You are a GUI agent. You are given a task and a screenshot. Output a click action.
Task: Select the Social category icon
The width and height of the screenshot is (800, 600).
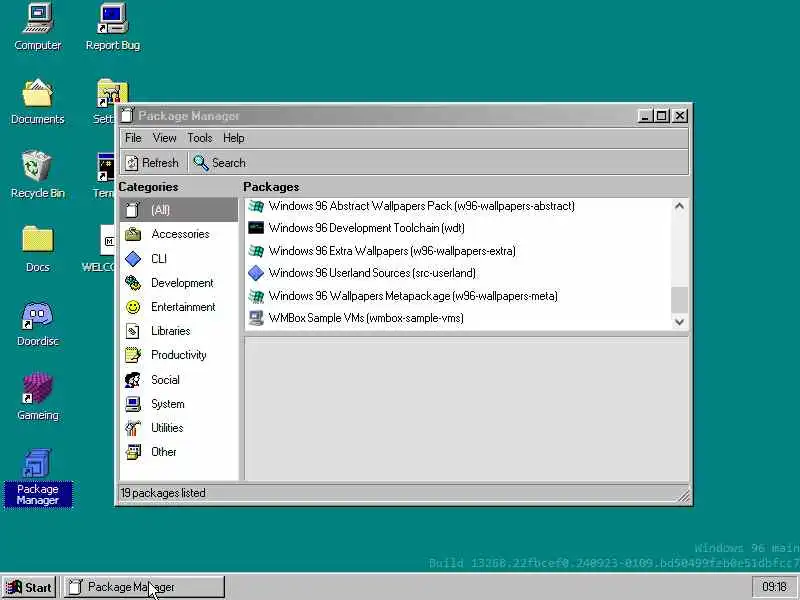pos(133,380)
